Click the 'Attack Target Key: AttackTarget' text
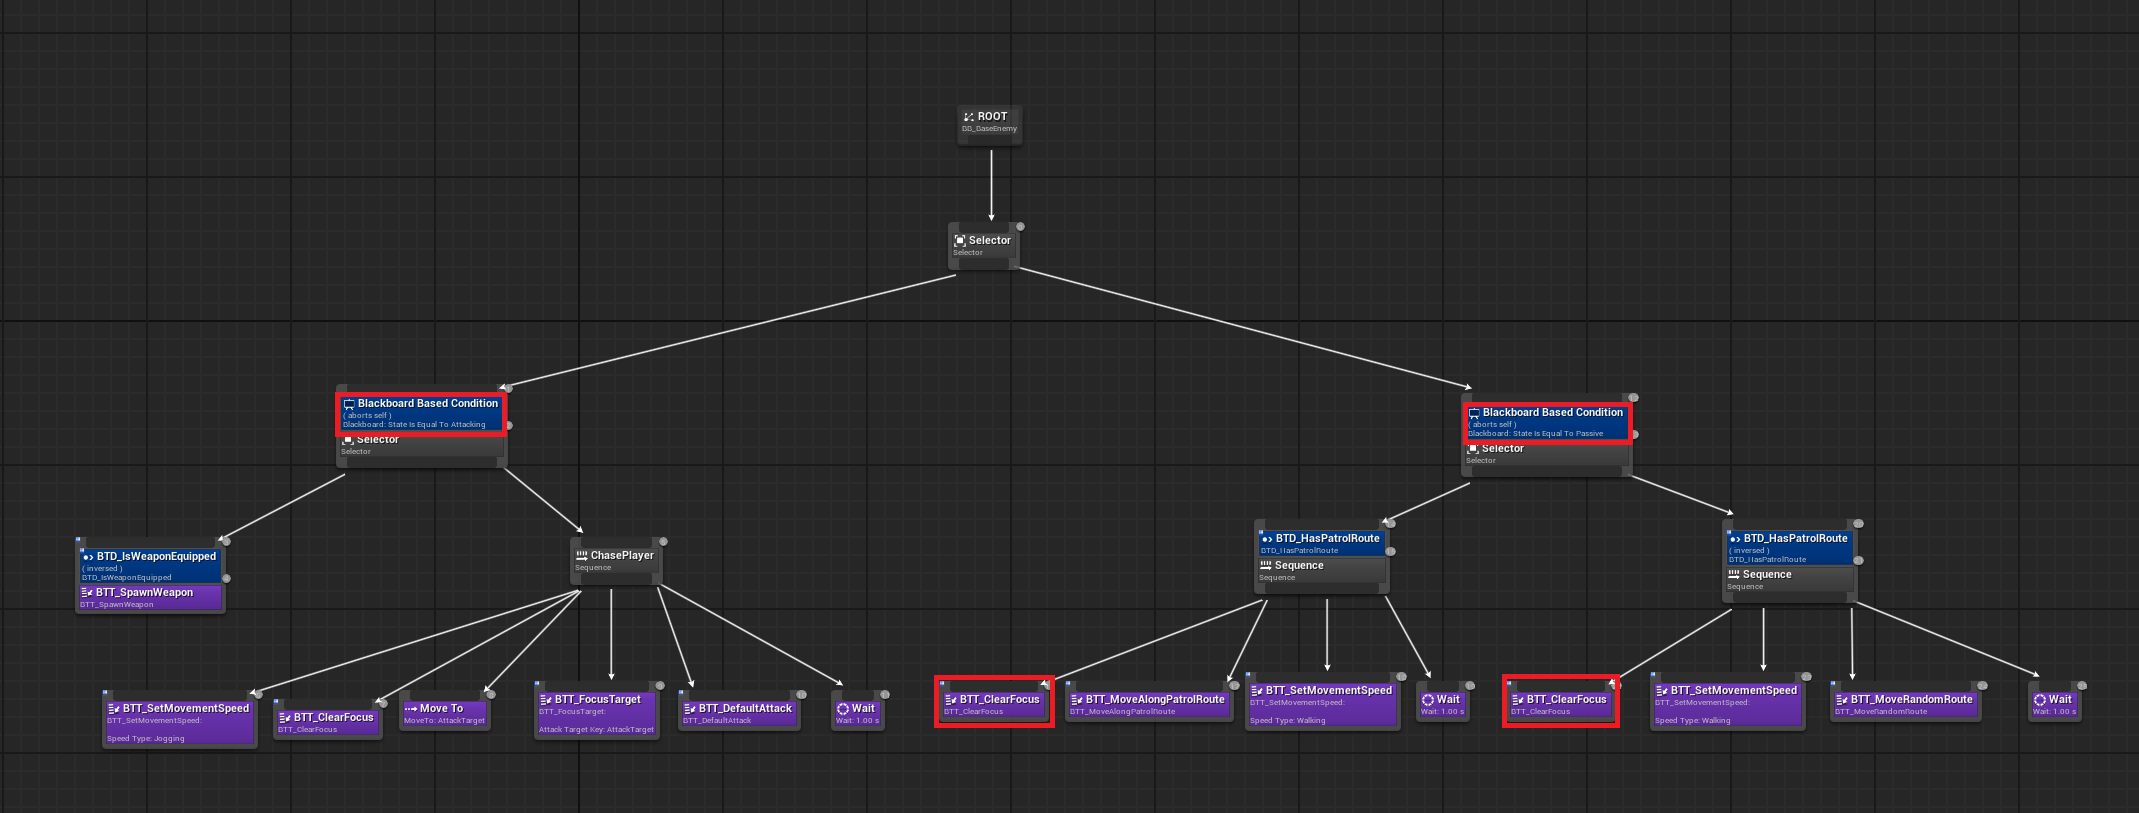Image resolution: width=2139 pixels, height=813 pixels. 596,730
